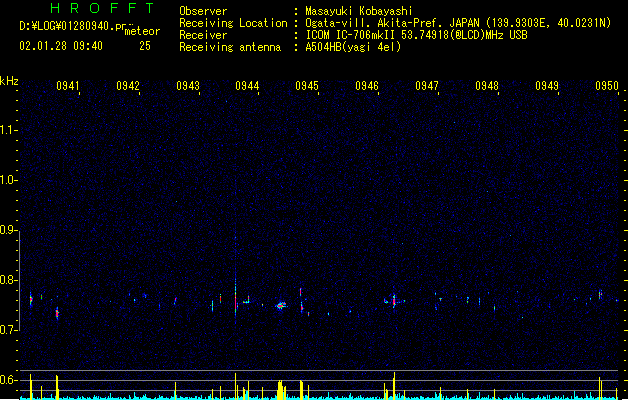Click the 0949 time marker

tap(547, 85)
